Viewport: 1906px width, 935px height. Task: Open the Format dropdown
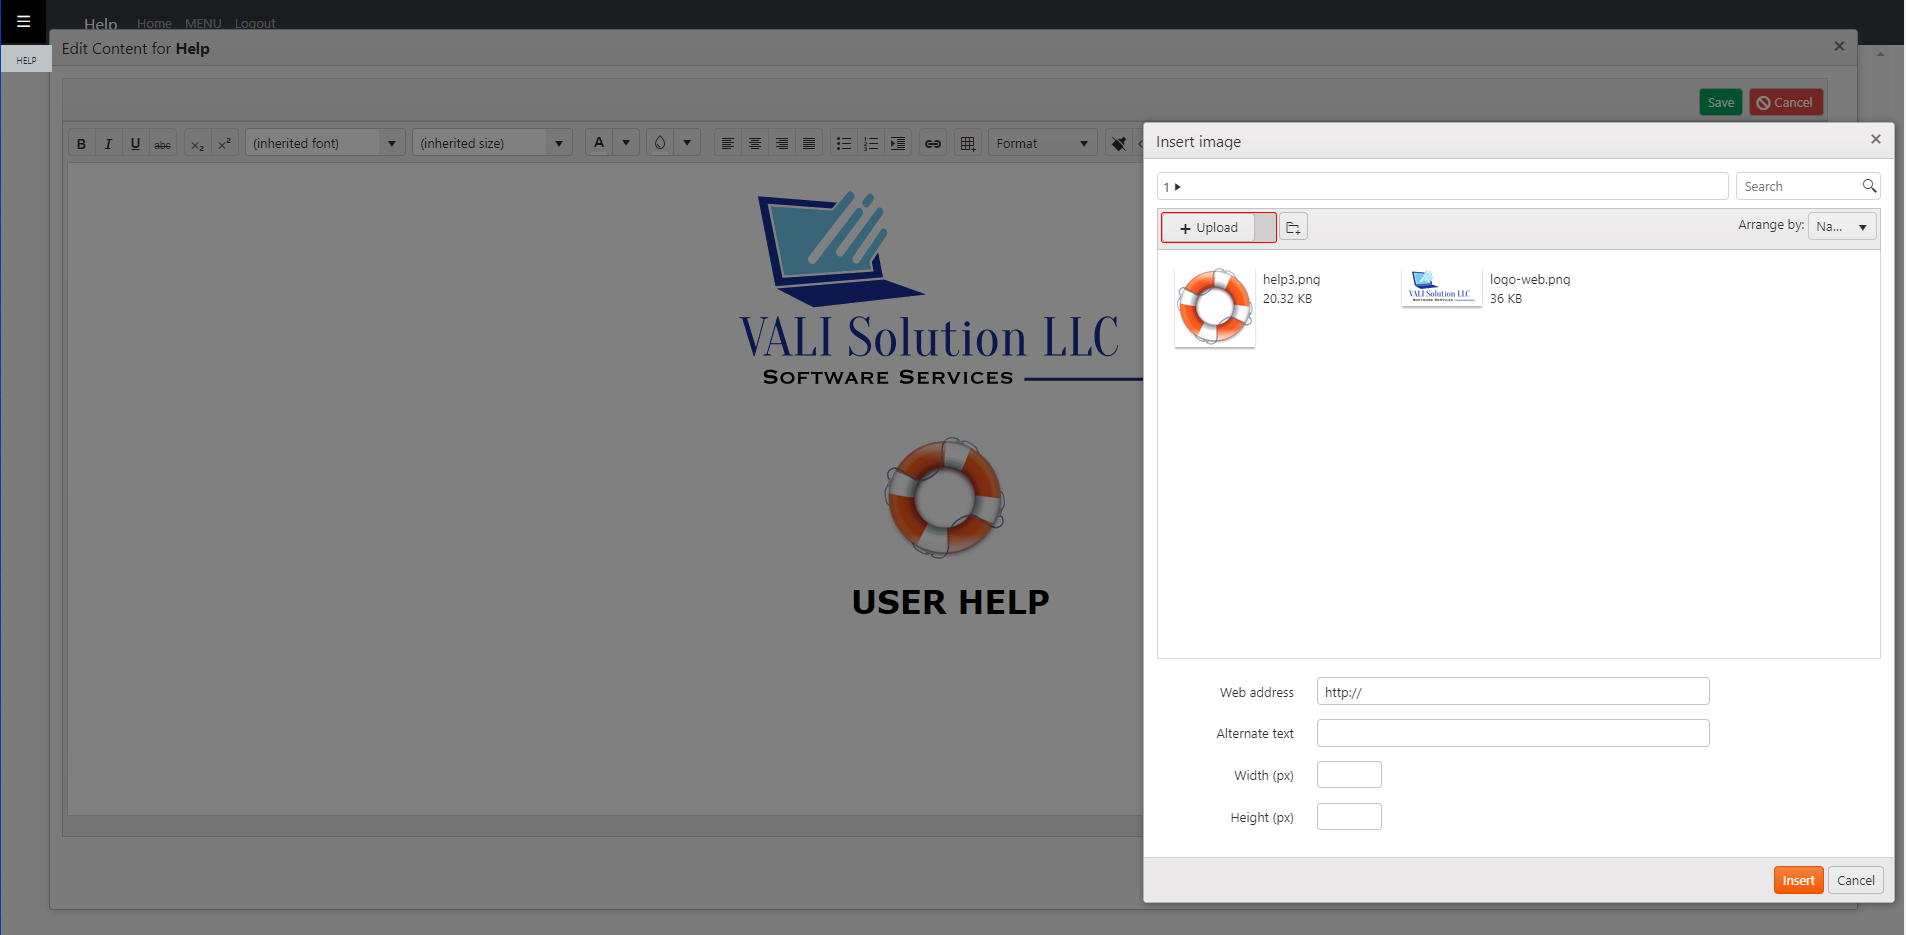(x=1043, y=143)
